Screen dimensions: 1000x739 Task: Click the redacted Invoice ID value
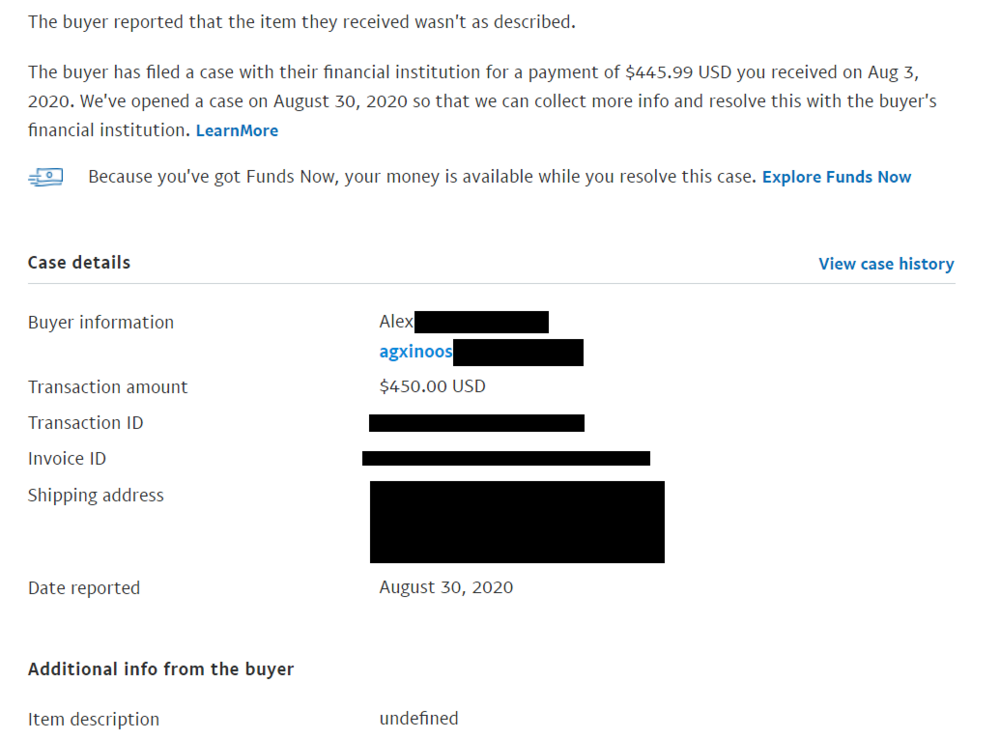506,458
